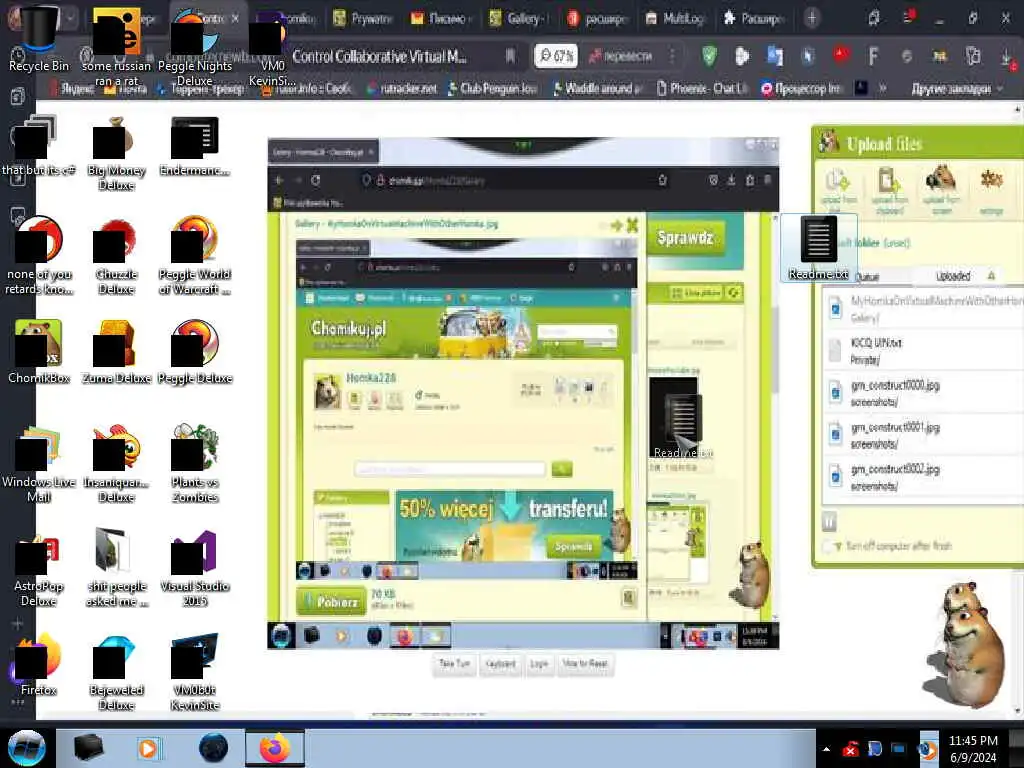Open Firefox desktop shortcut
1024x768 pixels.
pos(38,664)
